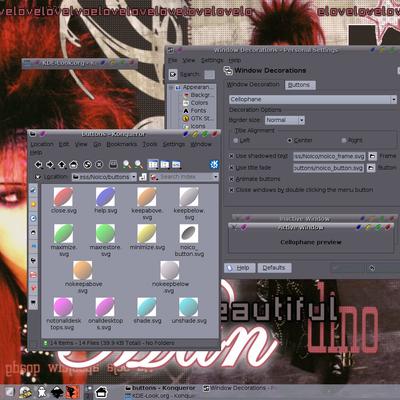The width and height of the screenshot is (400, 400).
Task: Select Colors in the settings tree
Action: (x=196, y=103)
